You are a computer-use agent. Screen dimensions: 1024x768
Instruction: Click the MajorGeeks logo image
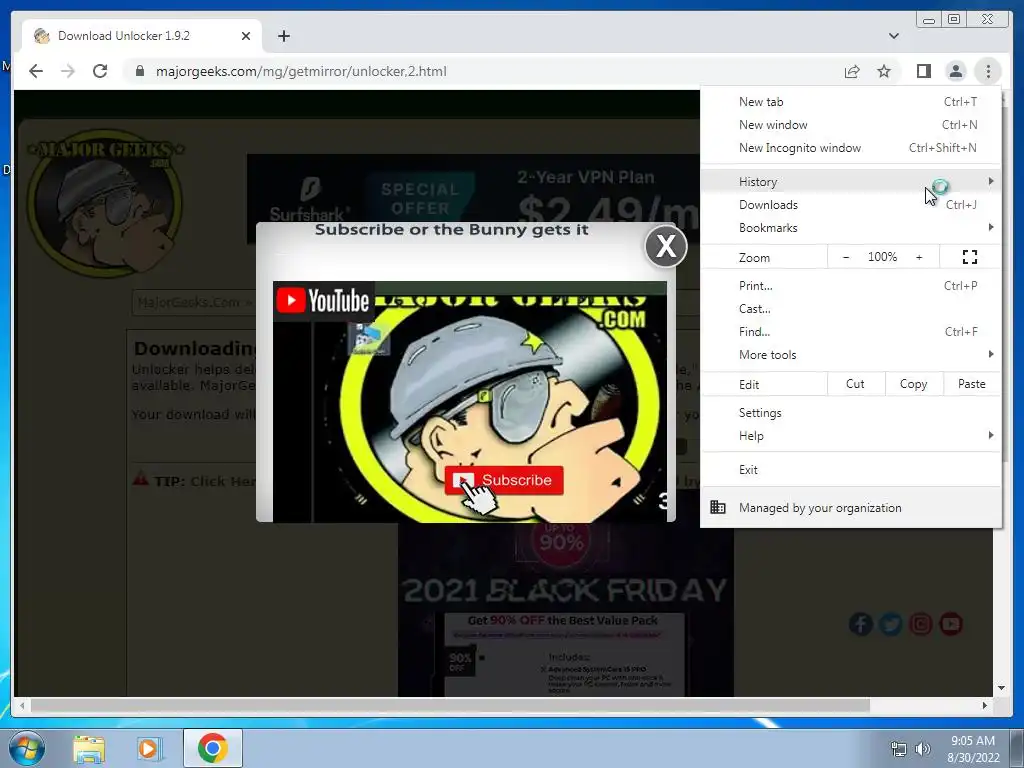tap(106, 202)
